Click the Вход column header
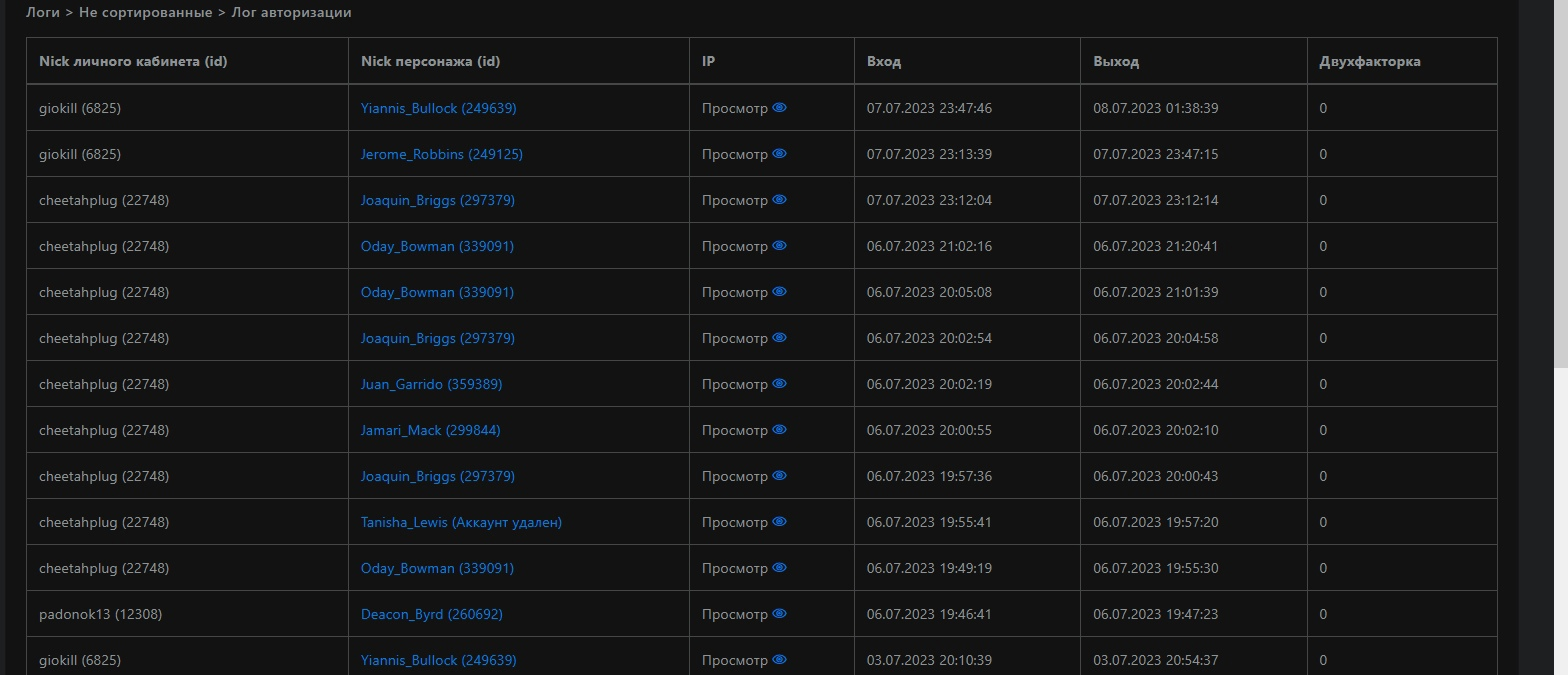This screenshot has width=1568, height=675. [884, 61]
